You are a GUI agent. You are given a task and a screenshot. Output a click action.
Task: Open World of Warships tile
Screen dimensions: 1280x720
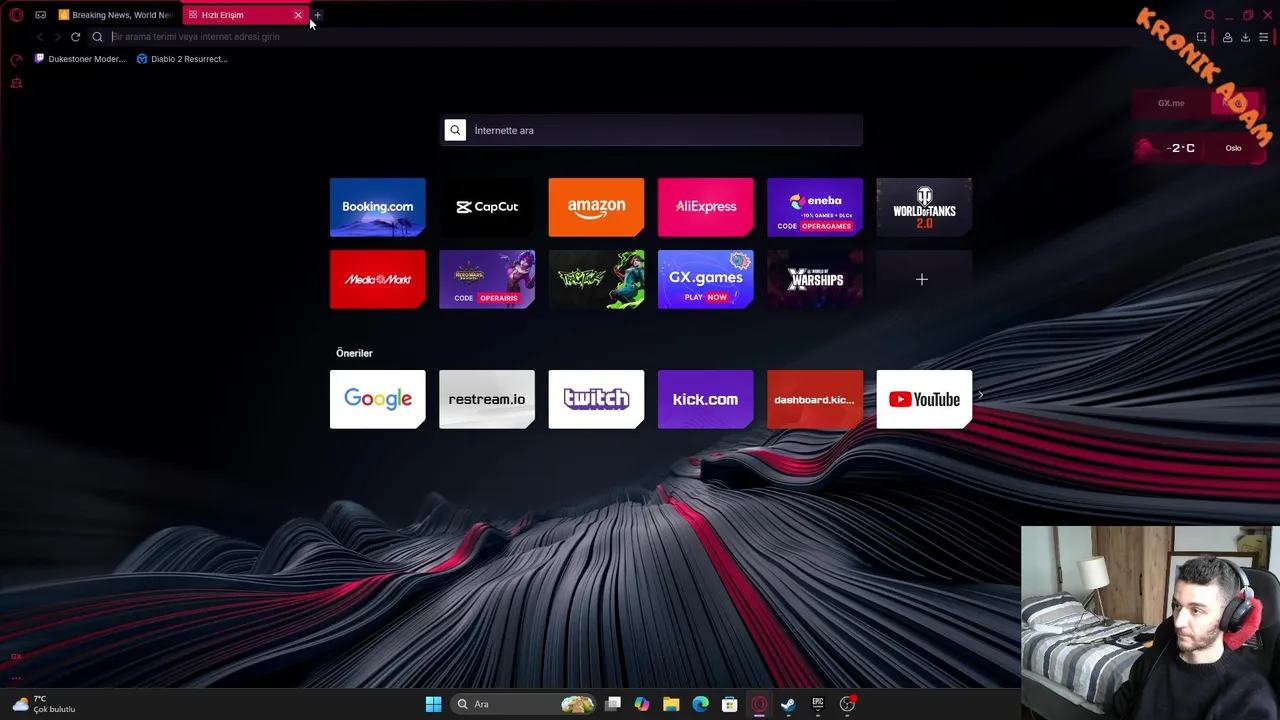[815, 279]
